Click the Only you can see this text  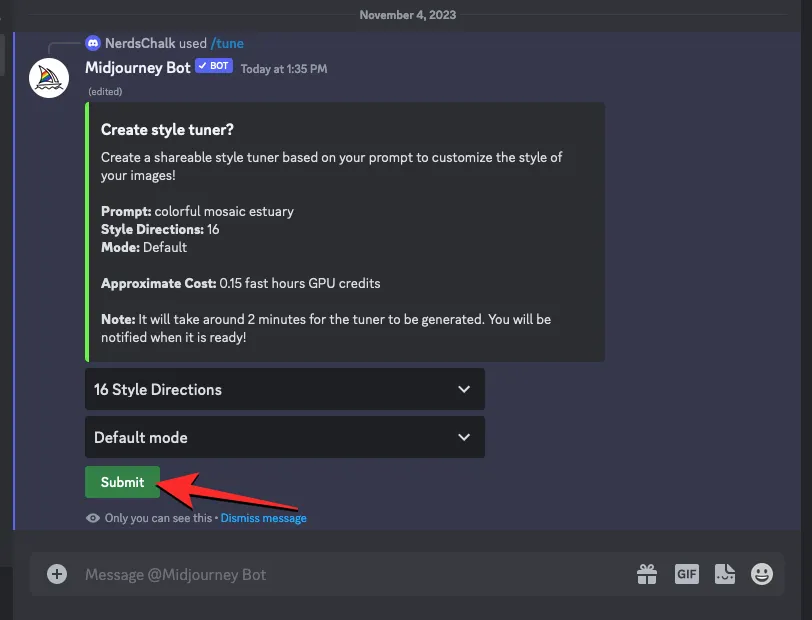point(158,518)
